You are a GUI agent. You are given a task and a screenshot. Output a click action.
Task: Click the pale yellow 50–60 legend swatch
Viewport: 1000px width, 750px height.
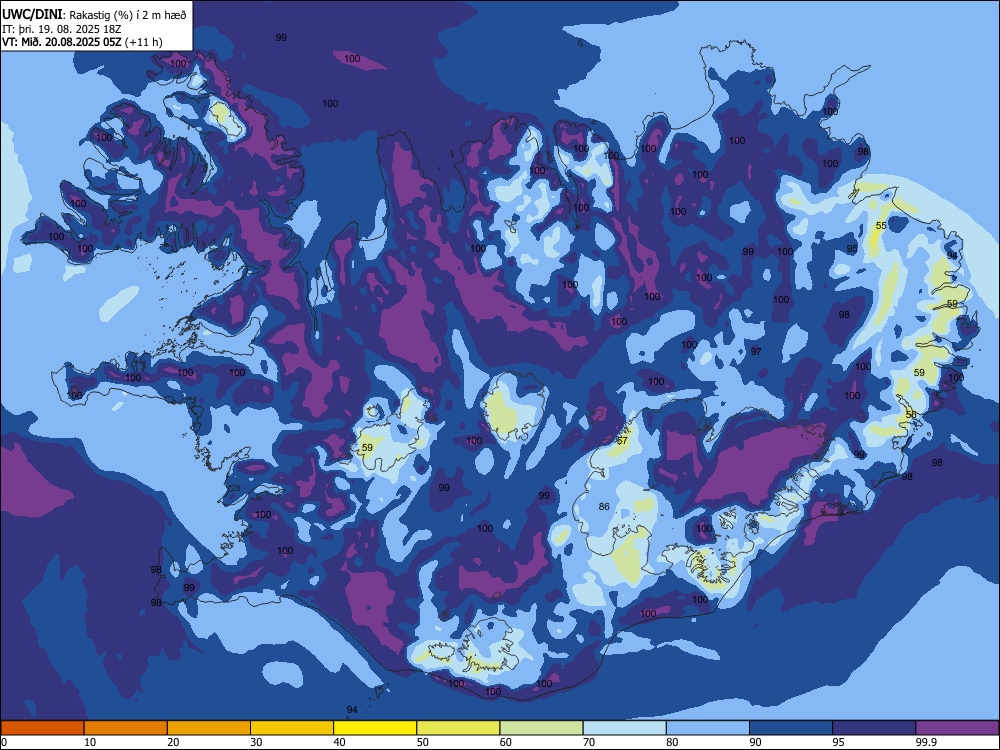click(458, 728)
